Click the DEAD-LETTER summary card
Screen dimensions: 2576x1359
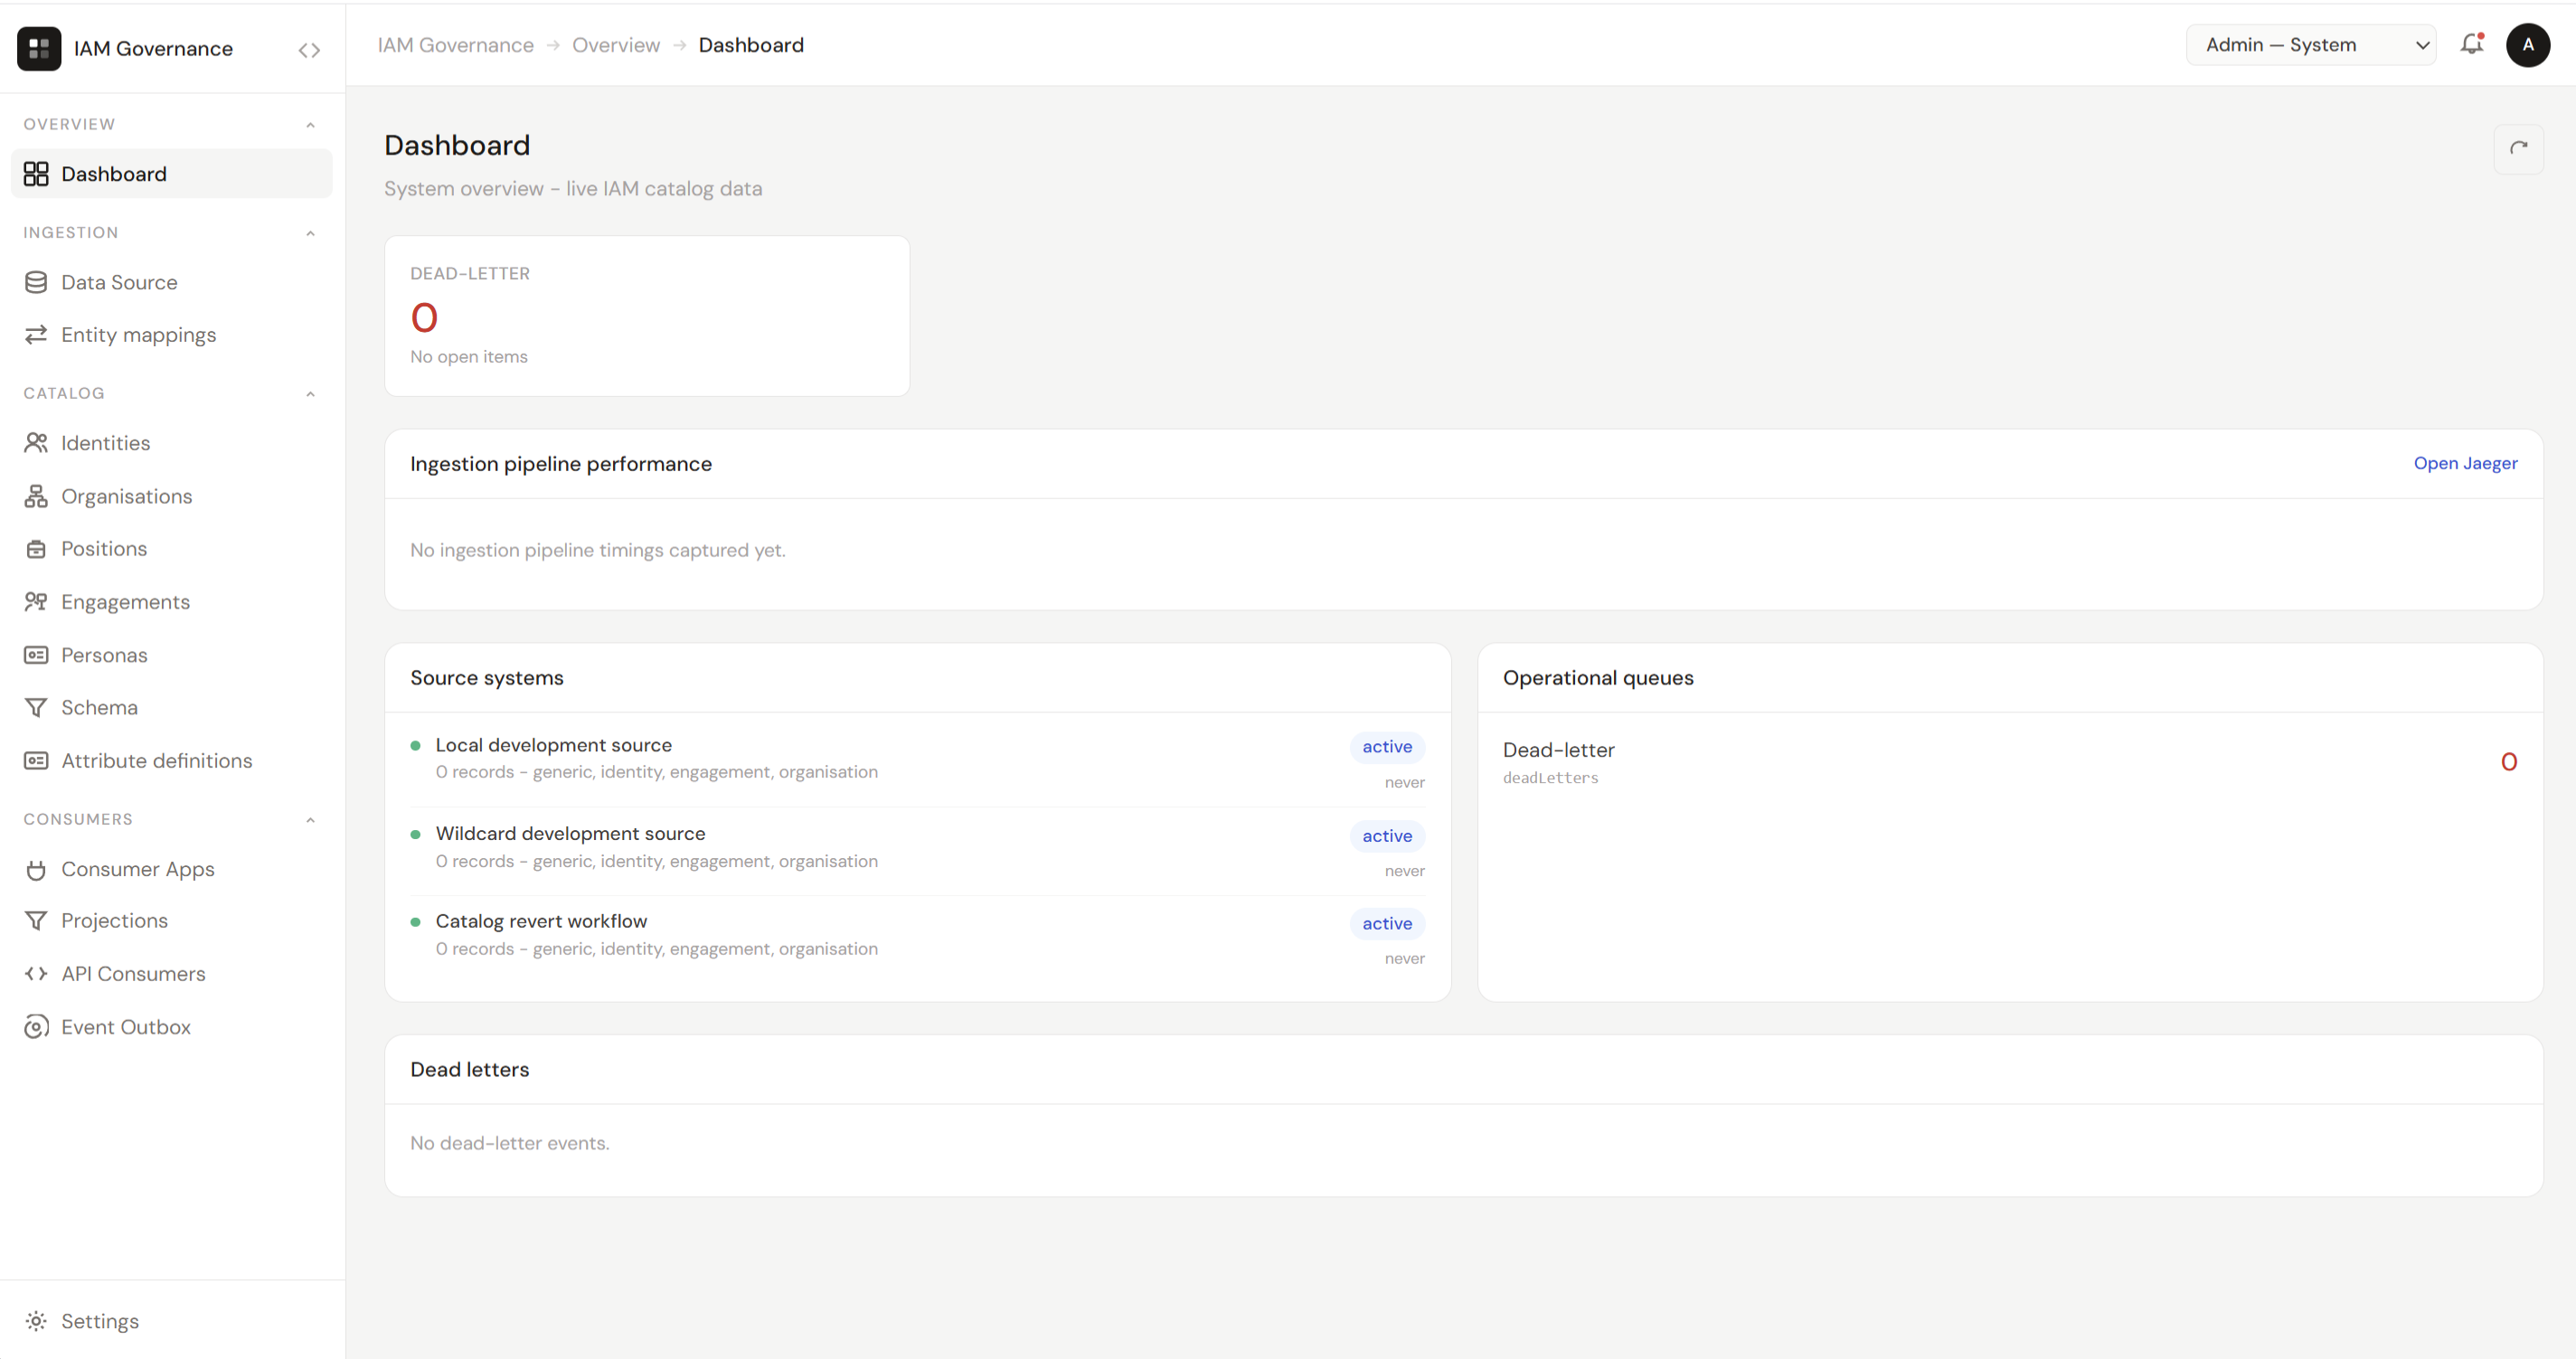[x=647, y=316]
